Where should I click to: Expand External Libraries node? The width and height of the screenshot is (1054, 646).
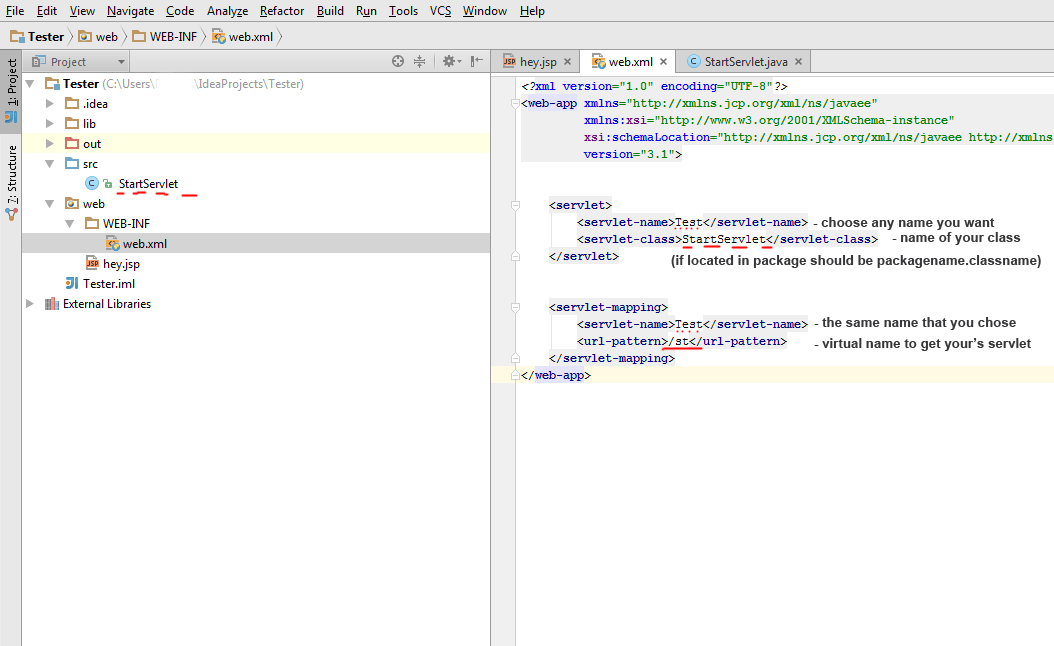(31, 304)
